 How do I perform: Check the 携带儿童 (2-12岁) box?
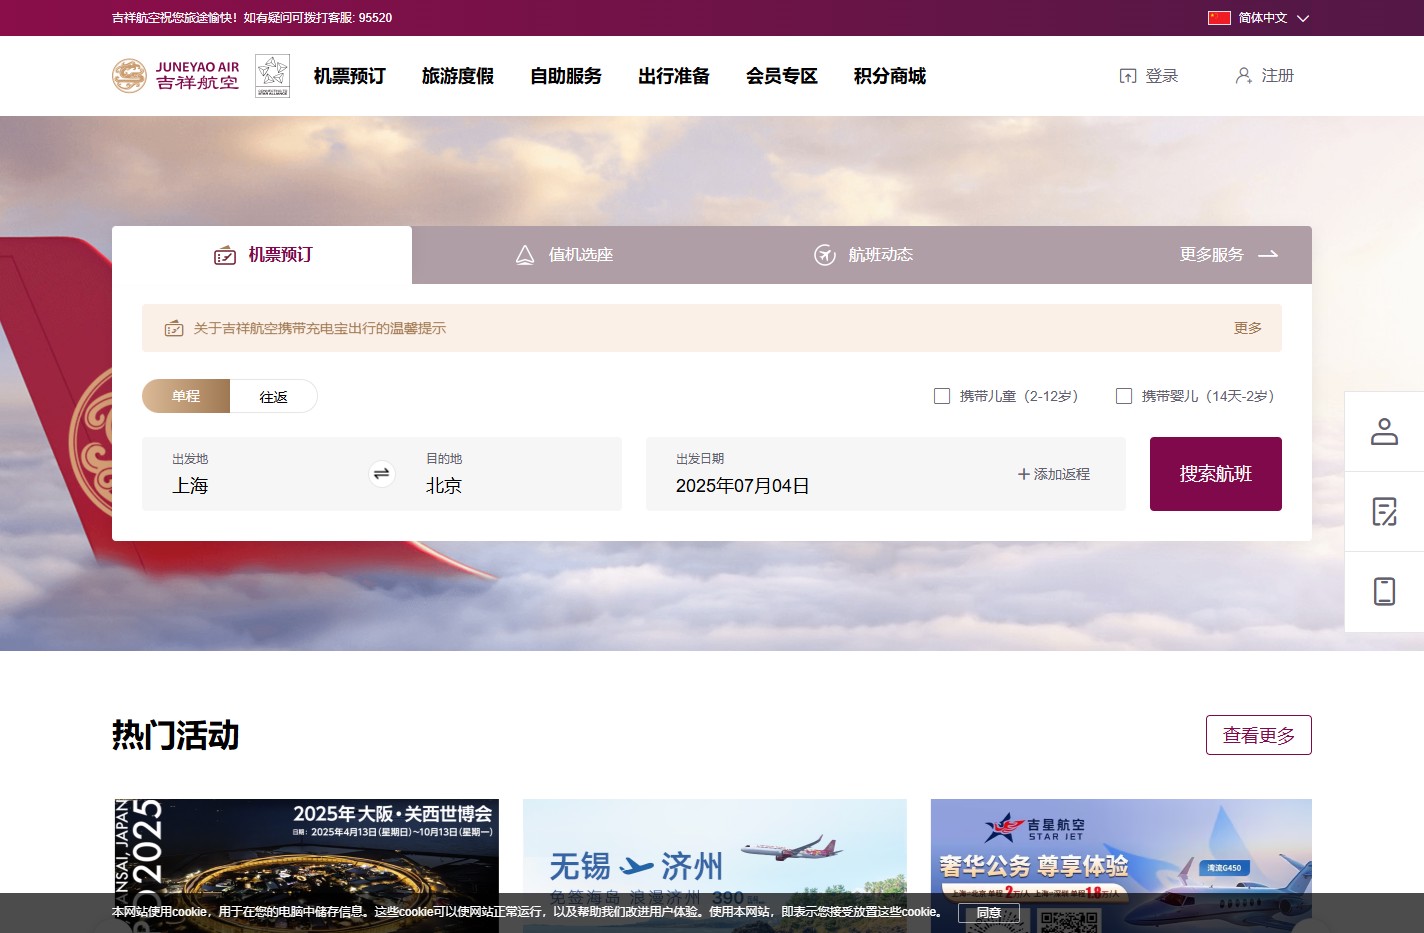click(942, 396)
